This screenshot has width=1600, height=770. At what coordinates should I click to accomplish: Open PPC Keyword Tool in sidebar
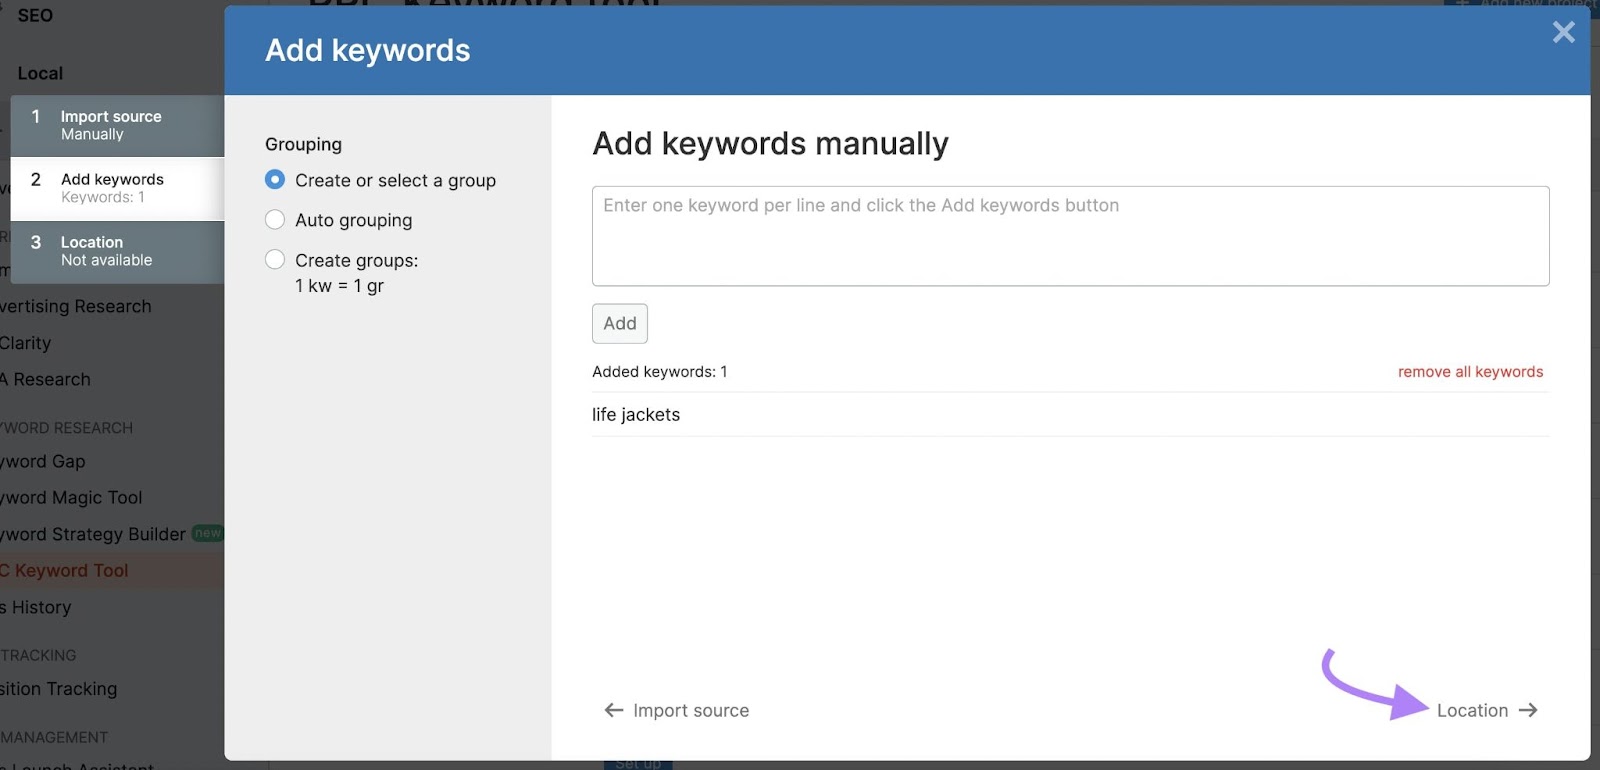tap(65, 570)
